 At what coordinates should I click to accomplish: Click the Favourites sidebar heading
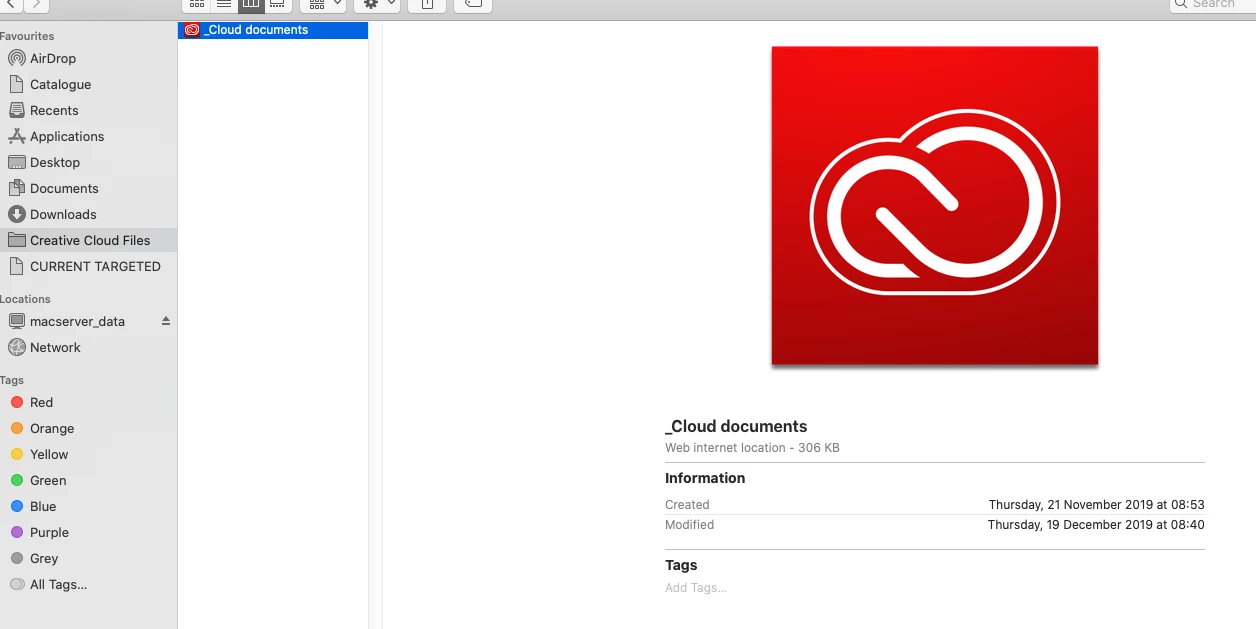tap(27, 36)
